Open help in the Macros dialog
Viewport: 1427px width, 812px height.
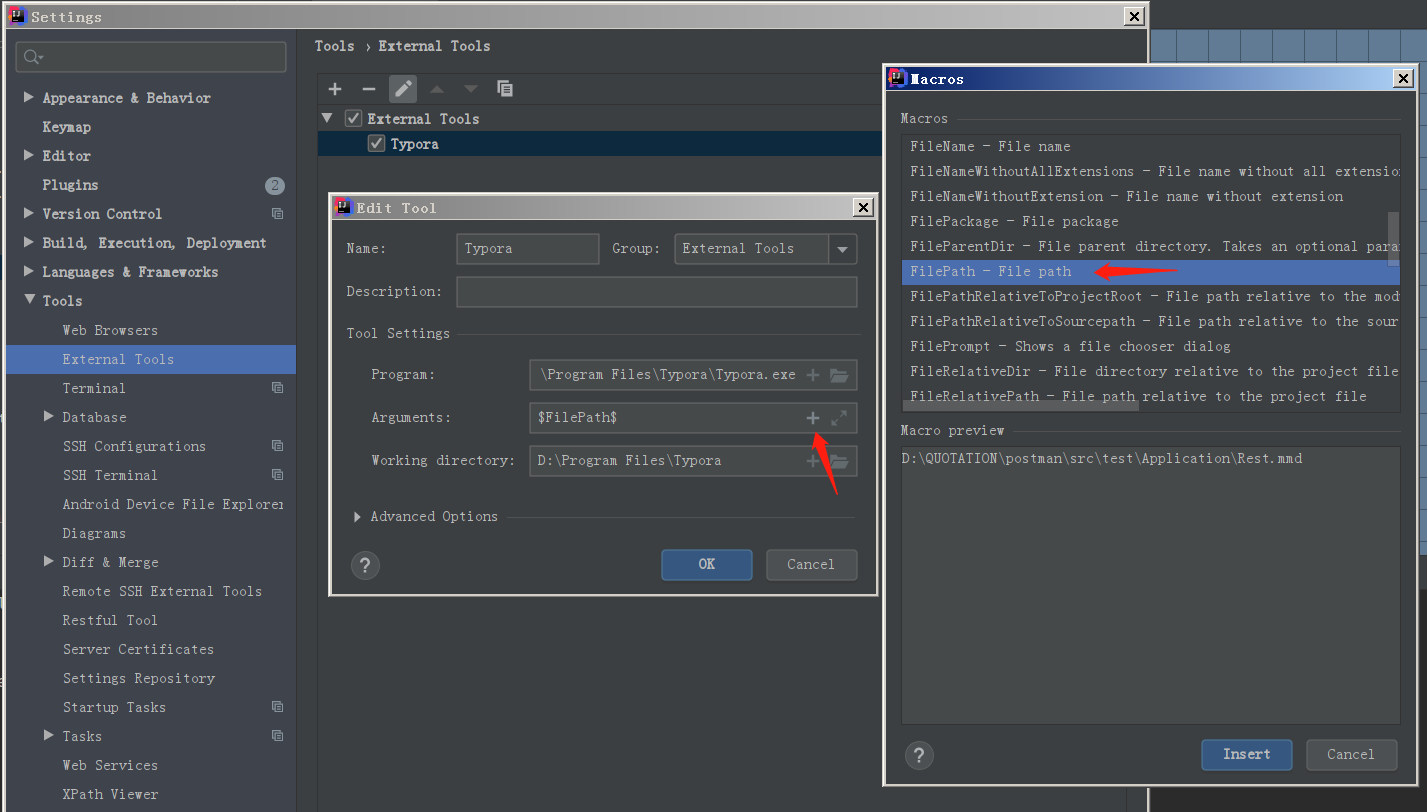919,755
